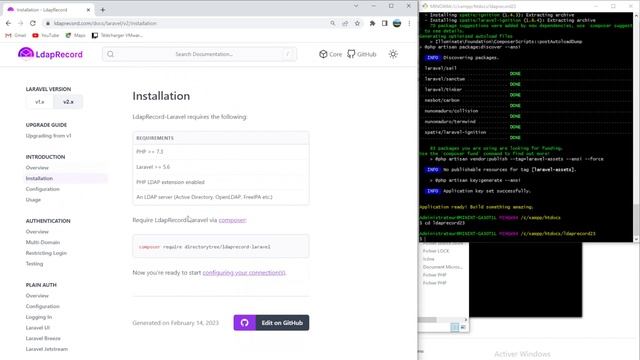640x360 pixels.
Task: Reload the page with the refresh icon
Action: 33,23
